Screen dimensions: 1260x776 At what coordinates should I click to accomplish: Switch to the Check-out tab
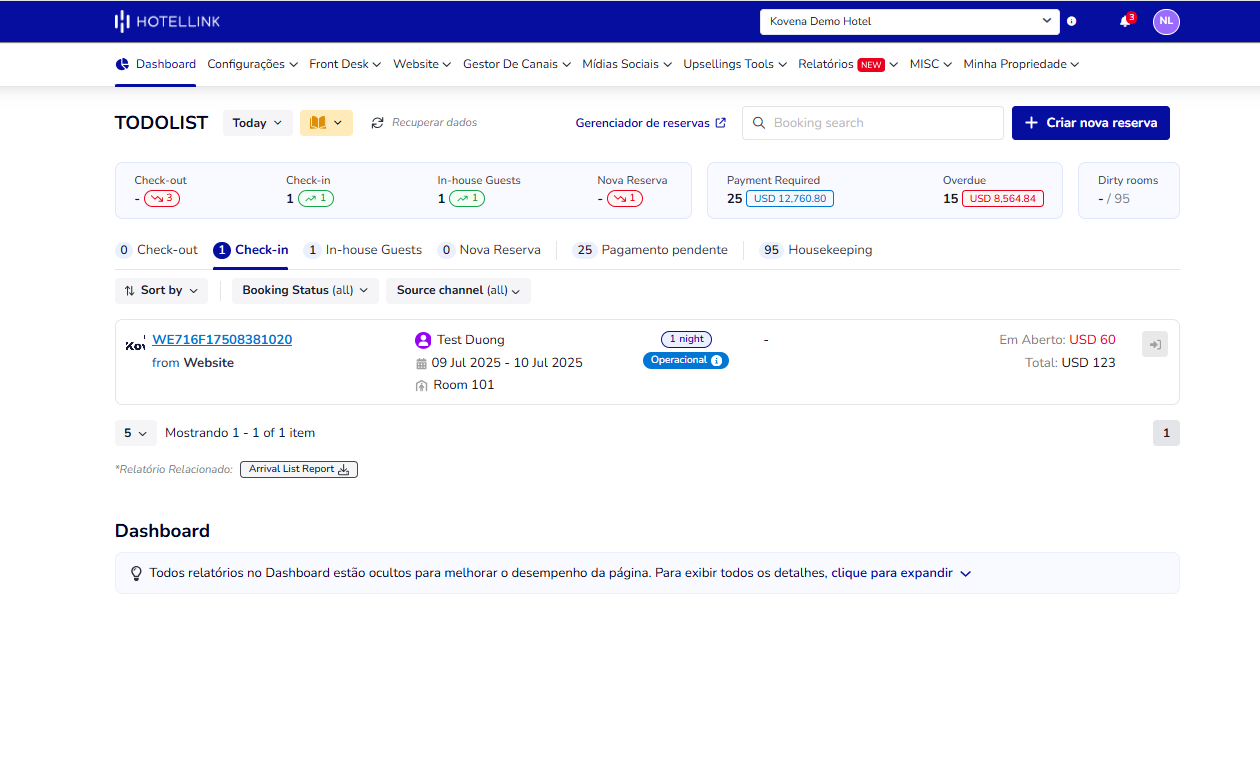point(157,250)
